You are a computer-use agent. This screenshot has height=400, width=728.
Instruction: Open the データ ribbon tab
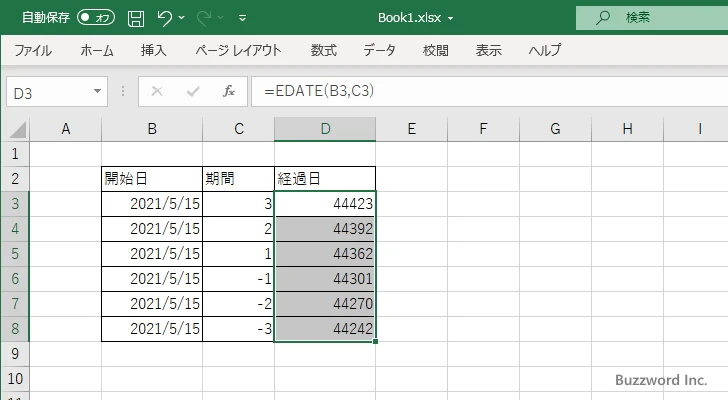pos(379,50)
